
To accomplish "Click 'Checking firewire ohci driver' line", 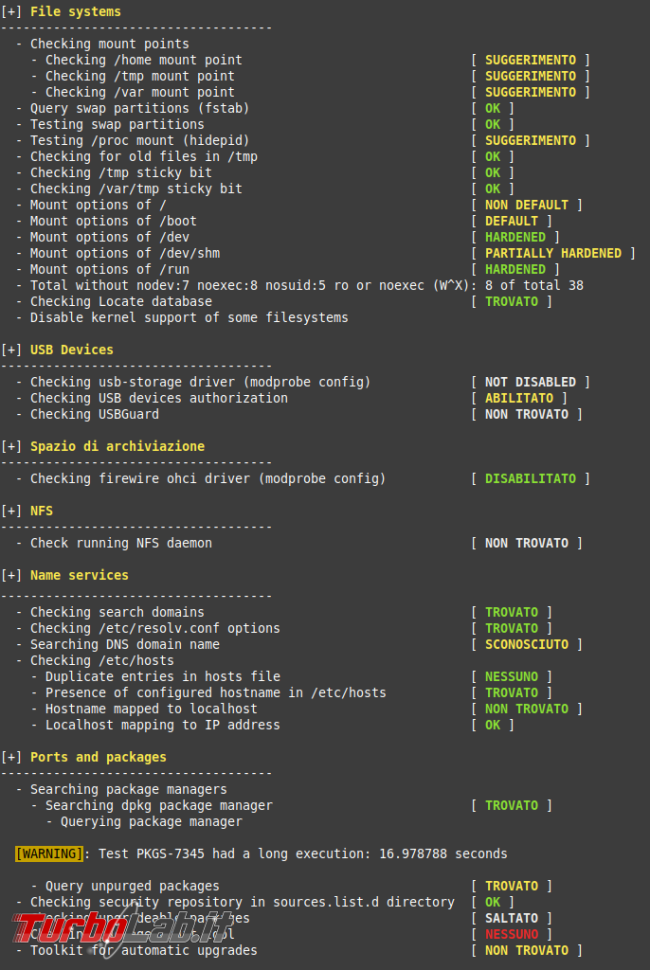I will tap(208, 478).
